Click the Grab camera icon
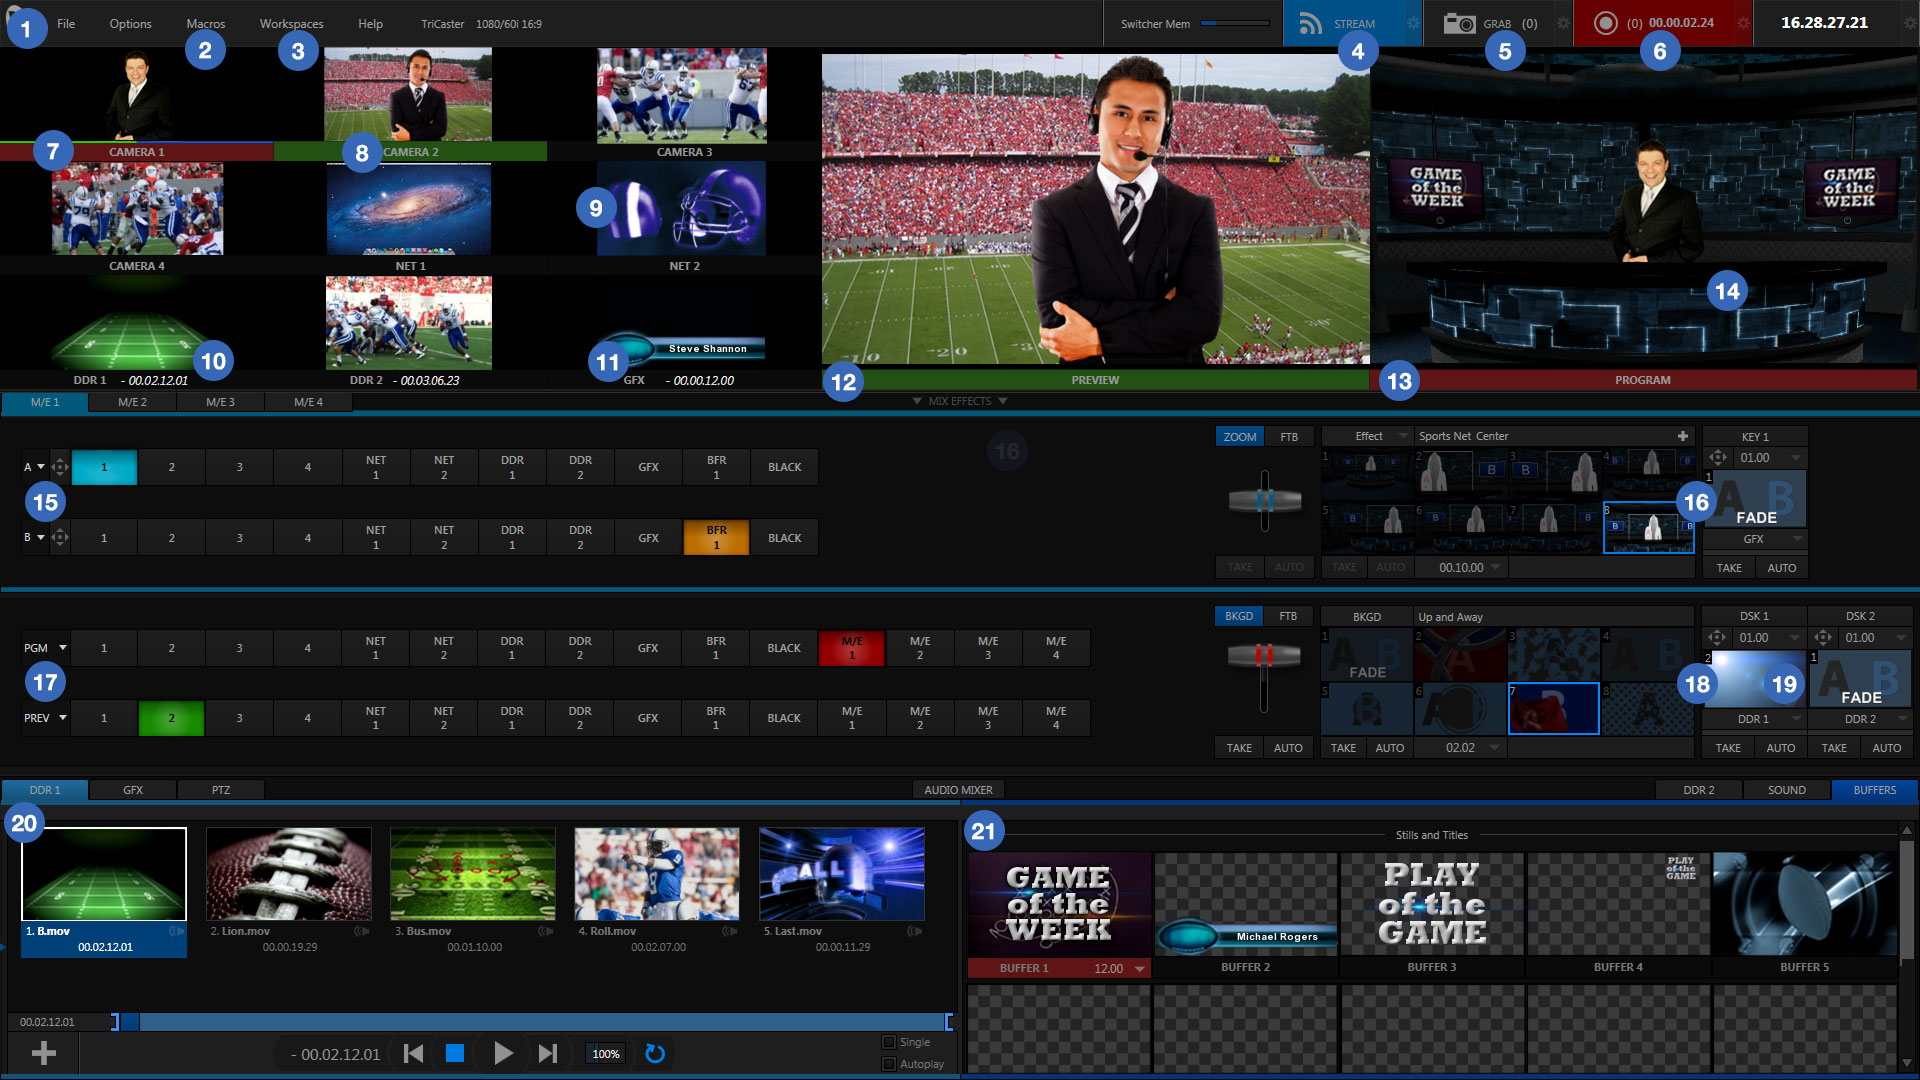The height and width of the screenshot is (1080, 1920). [1459, 24]
